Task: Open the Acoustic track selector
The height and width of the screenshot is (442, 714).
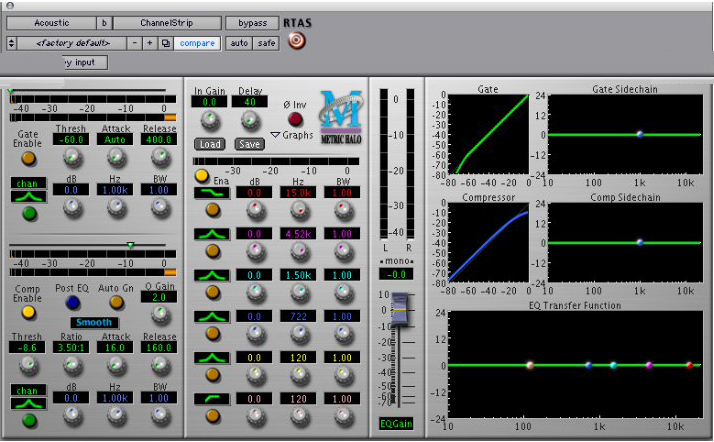Action: [51, 22]
